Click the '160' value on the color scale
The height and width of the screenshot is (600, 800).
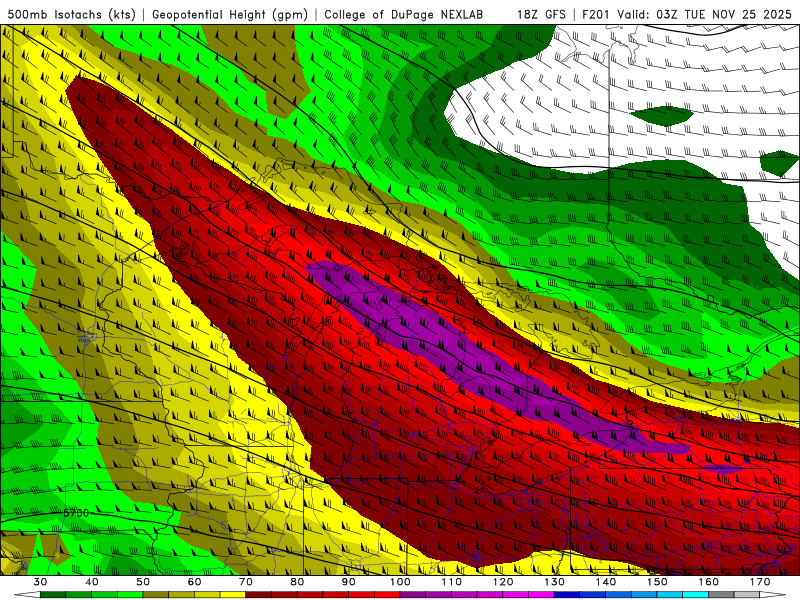coord(709,582)
